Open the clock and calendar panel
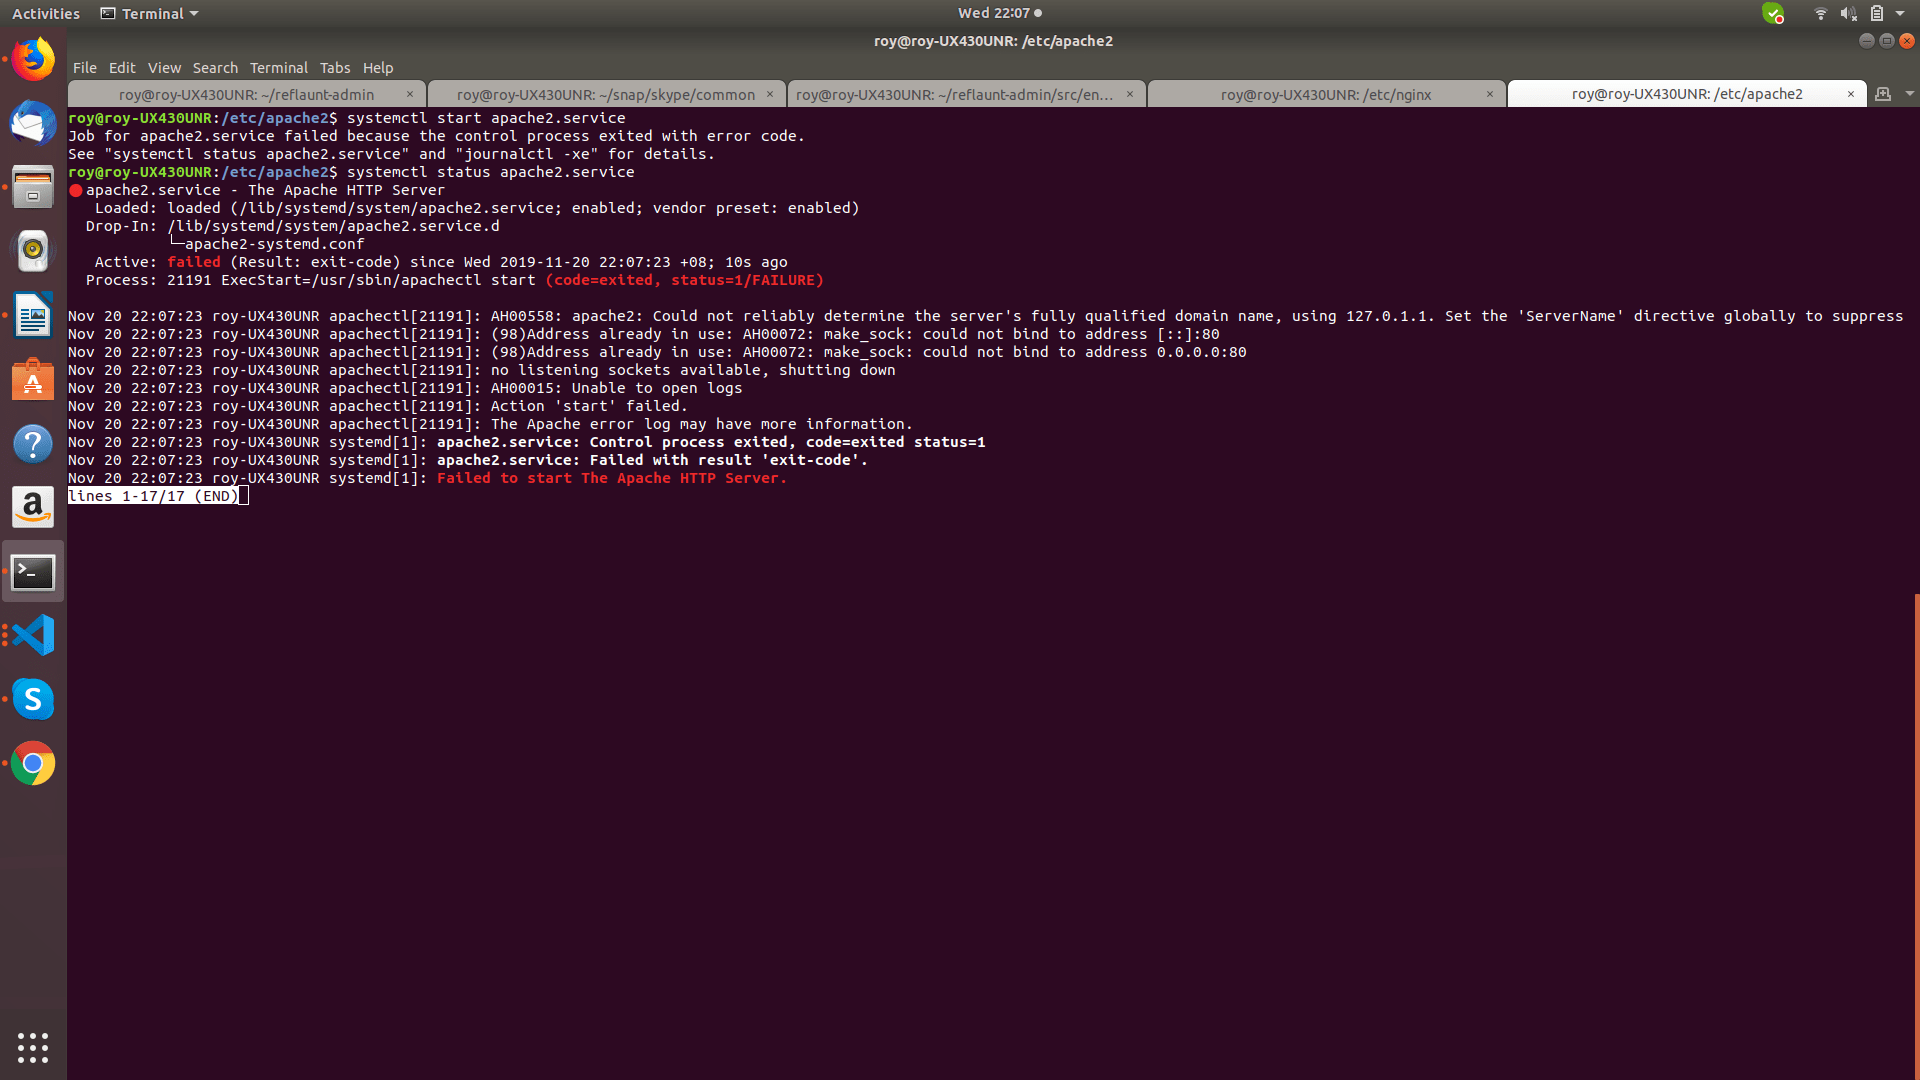The width and height of the screenshot is (1920, 1080). [999, 13]
